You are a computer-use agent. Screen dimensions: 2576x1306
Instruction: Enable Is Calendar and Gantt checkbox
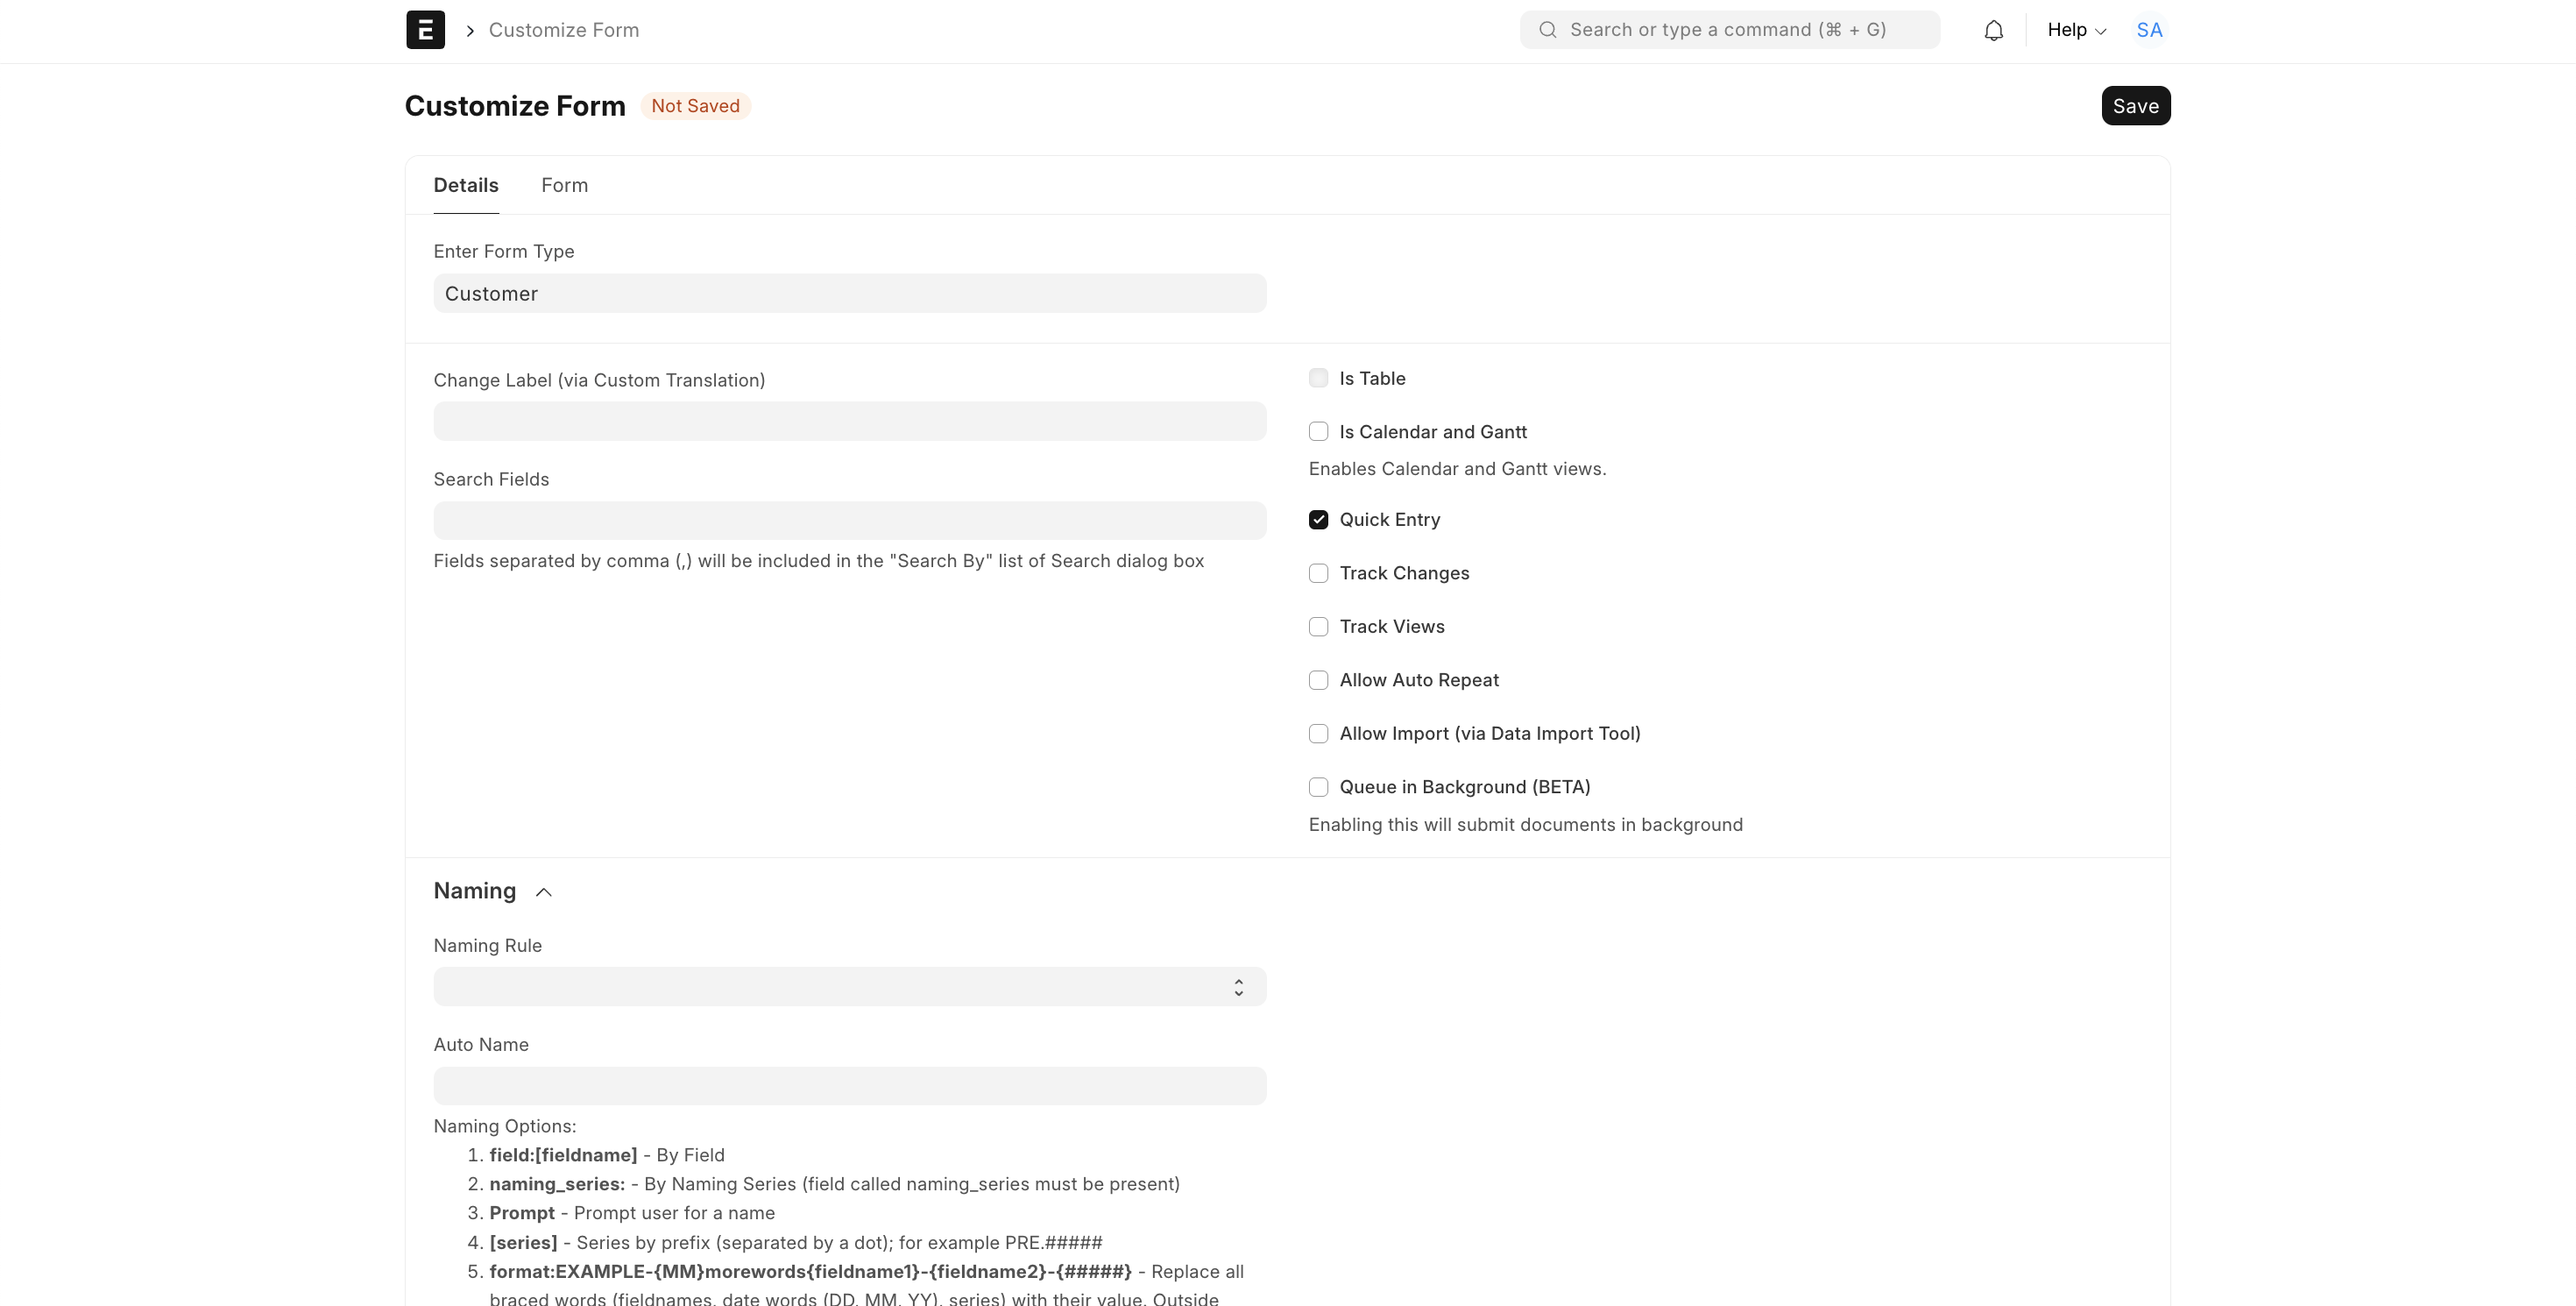[x=1318, y=432]
